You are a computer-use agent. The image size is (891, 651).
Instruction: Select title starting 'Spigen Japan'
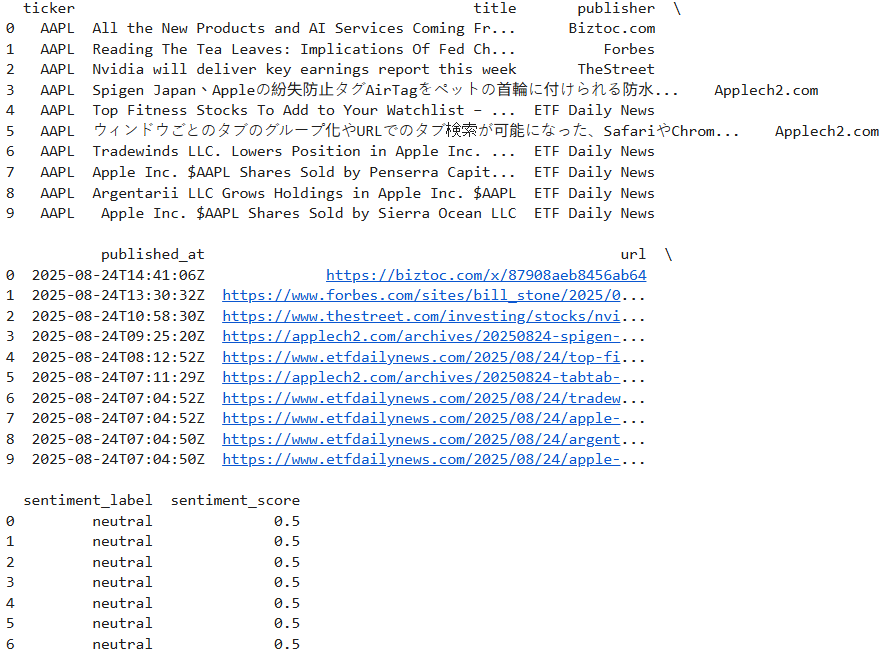(x=385, y=90)
